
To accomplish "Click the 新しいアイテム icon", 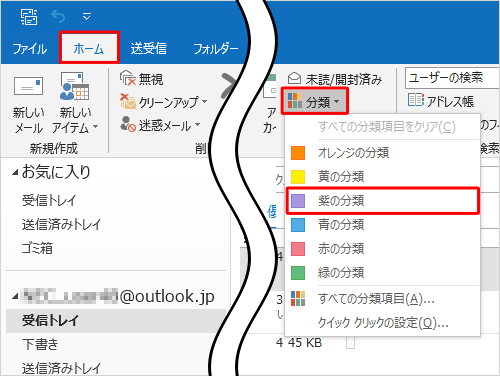I will click(x=75, y=86).
